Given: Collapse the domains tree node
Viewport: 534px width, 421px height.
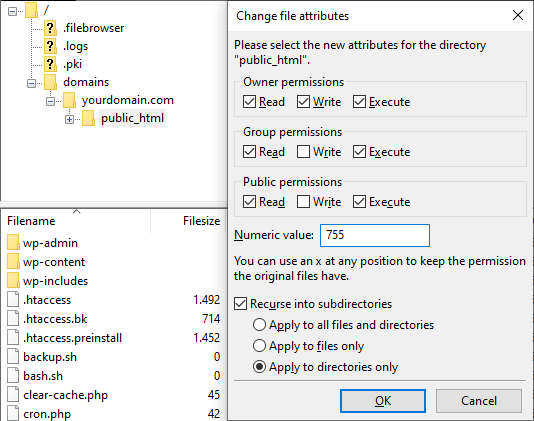Looking at the screenshot, I should [x=31, y=83].
